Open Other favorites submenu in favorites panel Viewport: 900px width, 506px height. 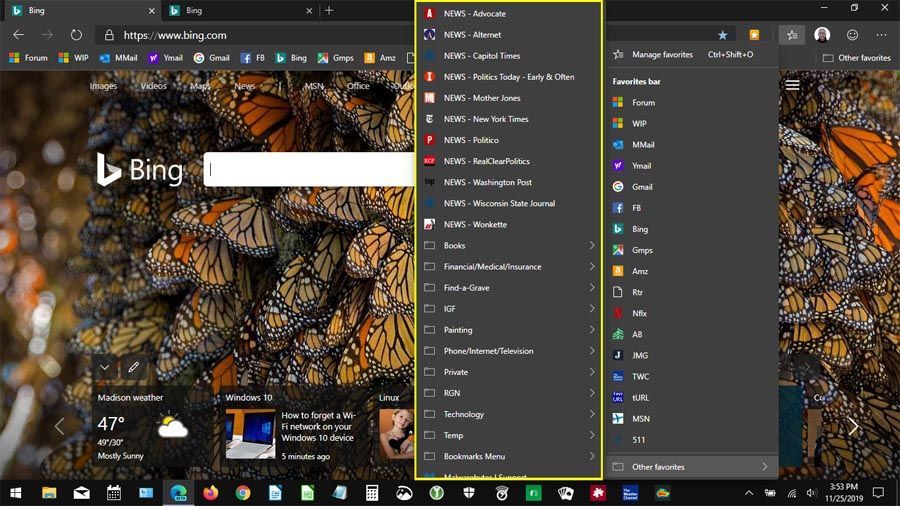692,466
